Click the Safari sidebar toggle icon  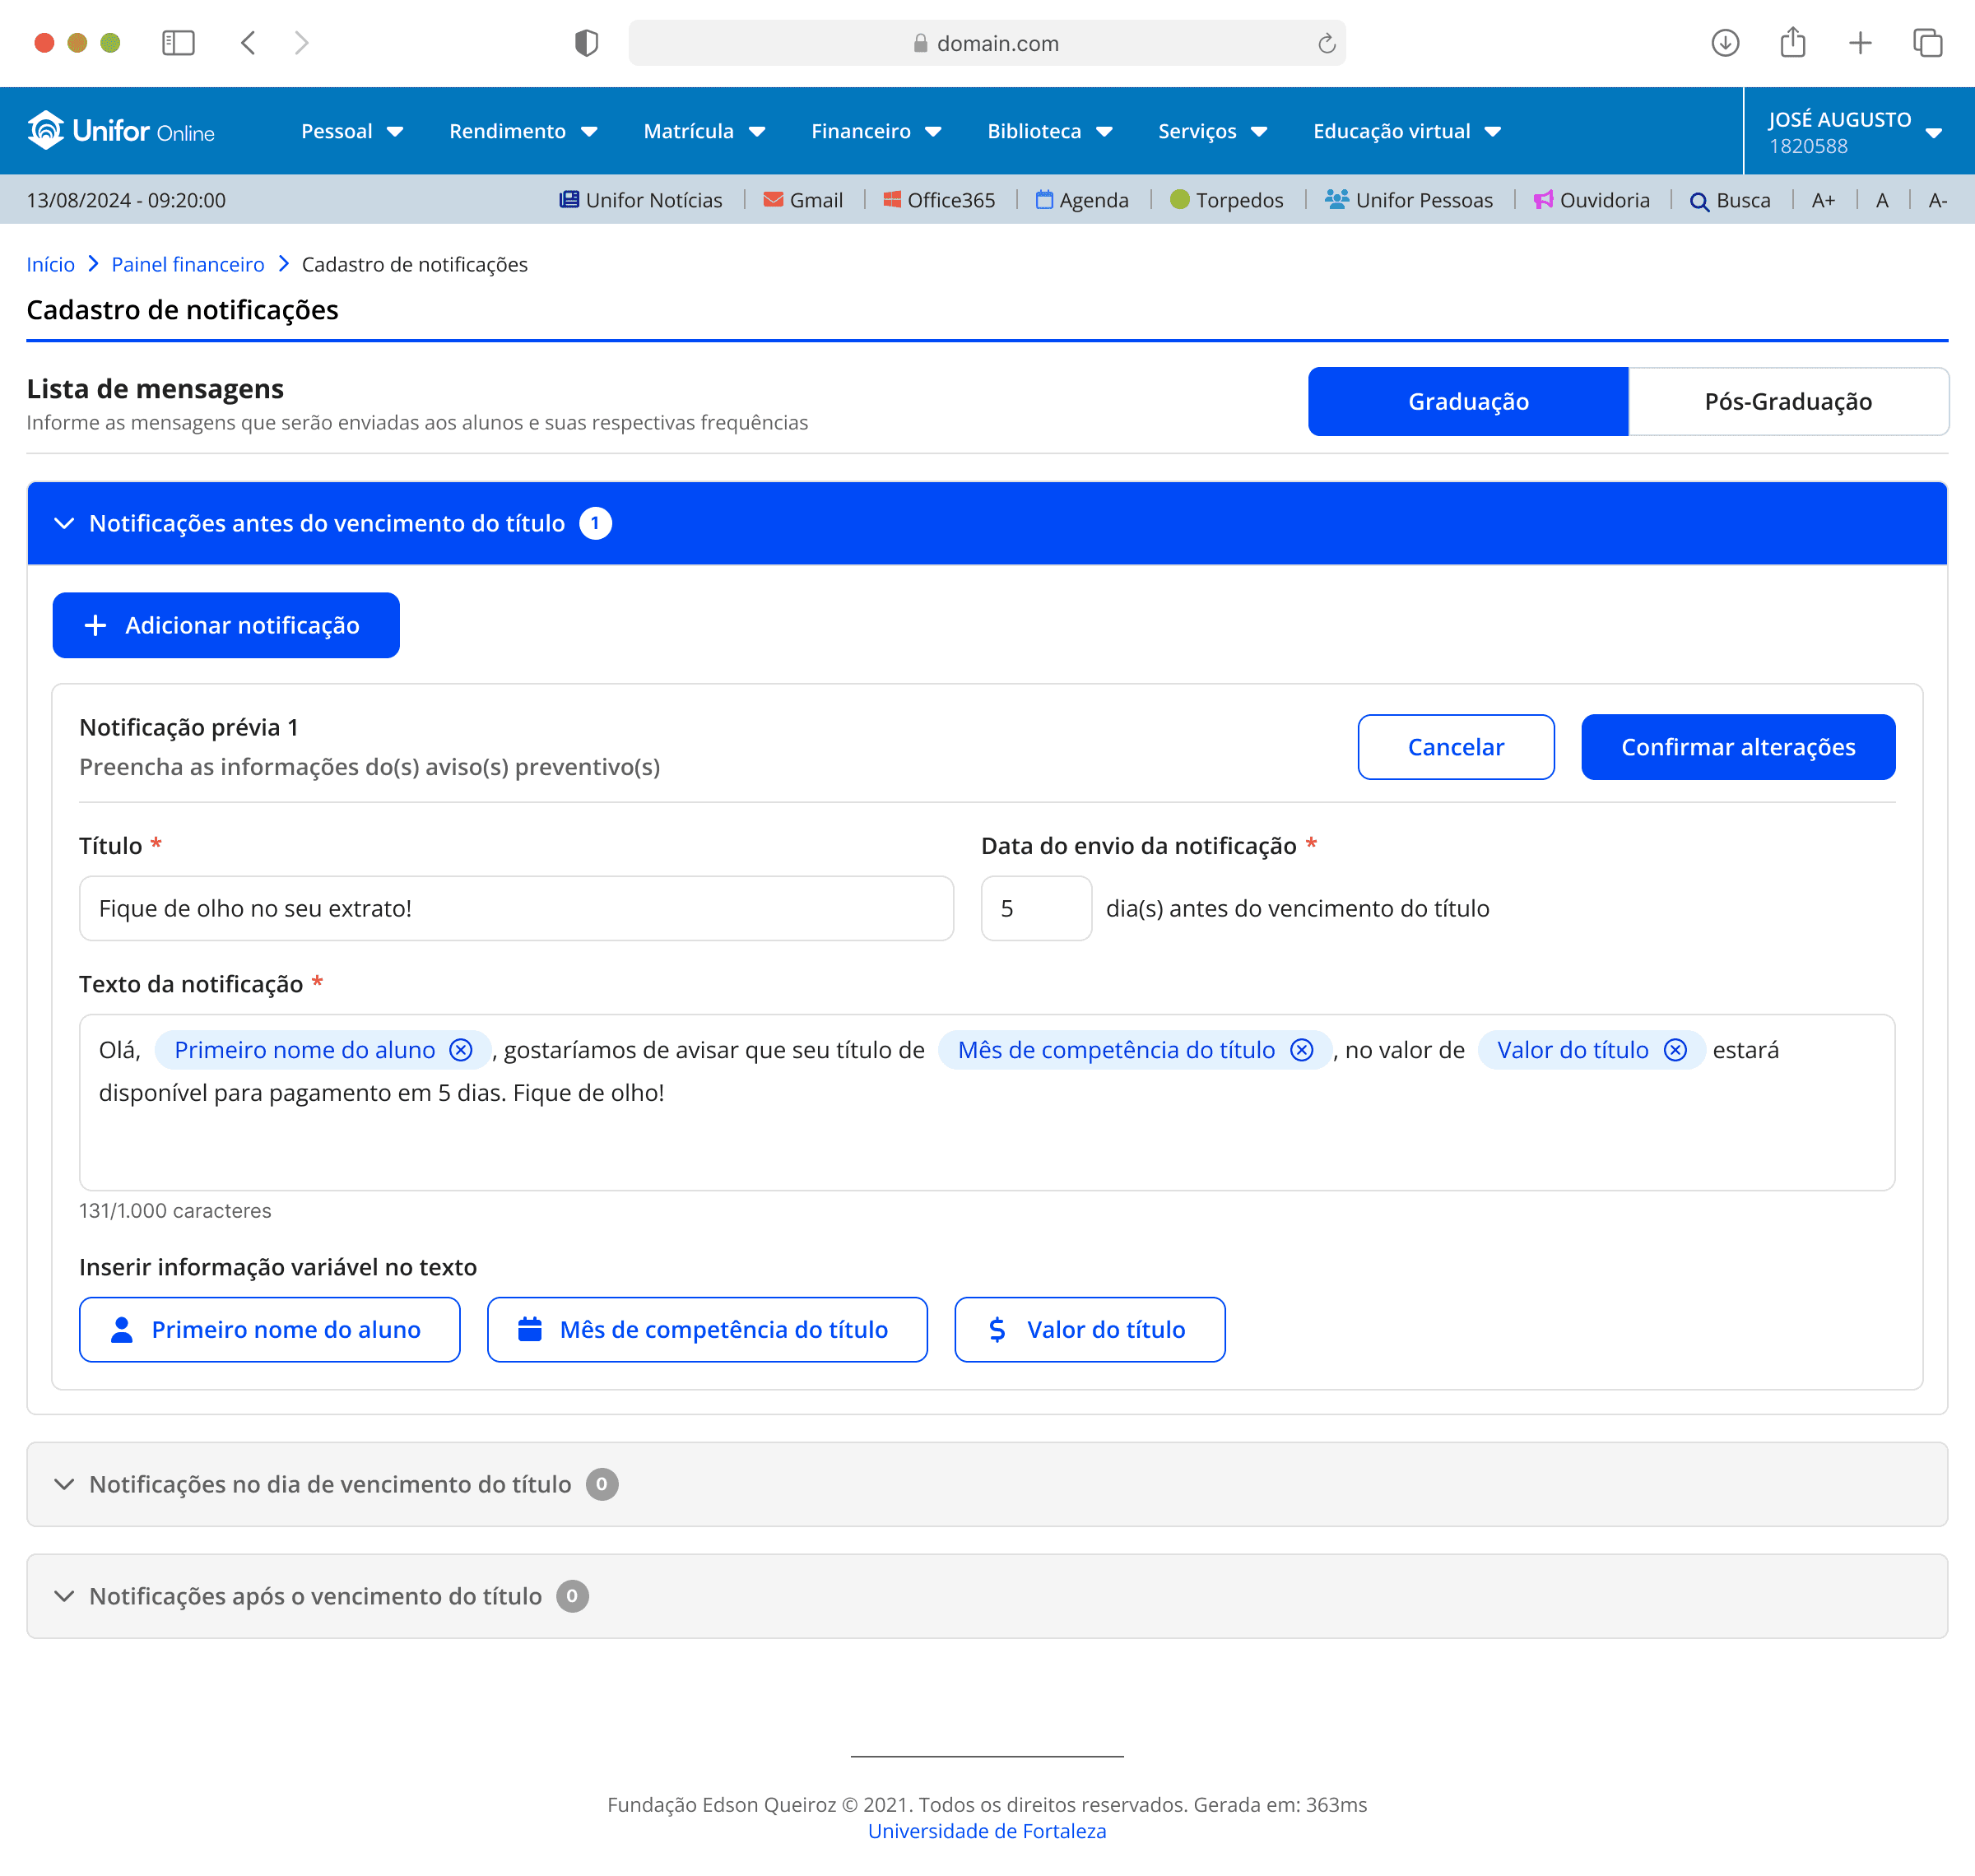(178, 43)
